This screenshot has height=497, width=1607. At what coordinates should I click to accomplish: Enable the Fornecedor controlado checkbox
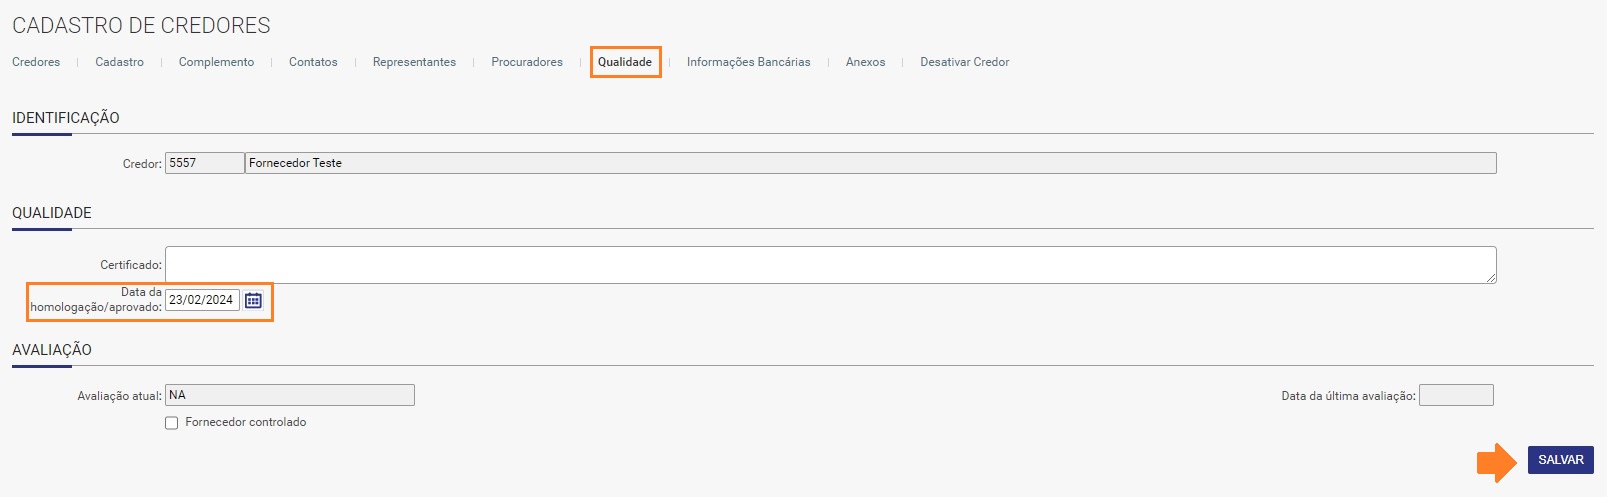click(171, 423)
